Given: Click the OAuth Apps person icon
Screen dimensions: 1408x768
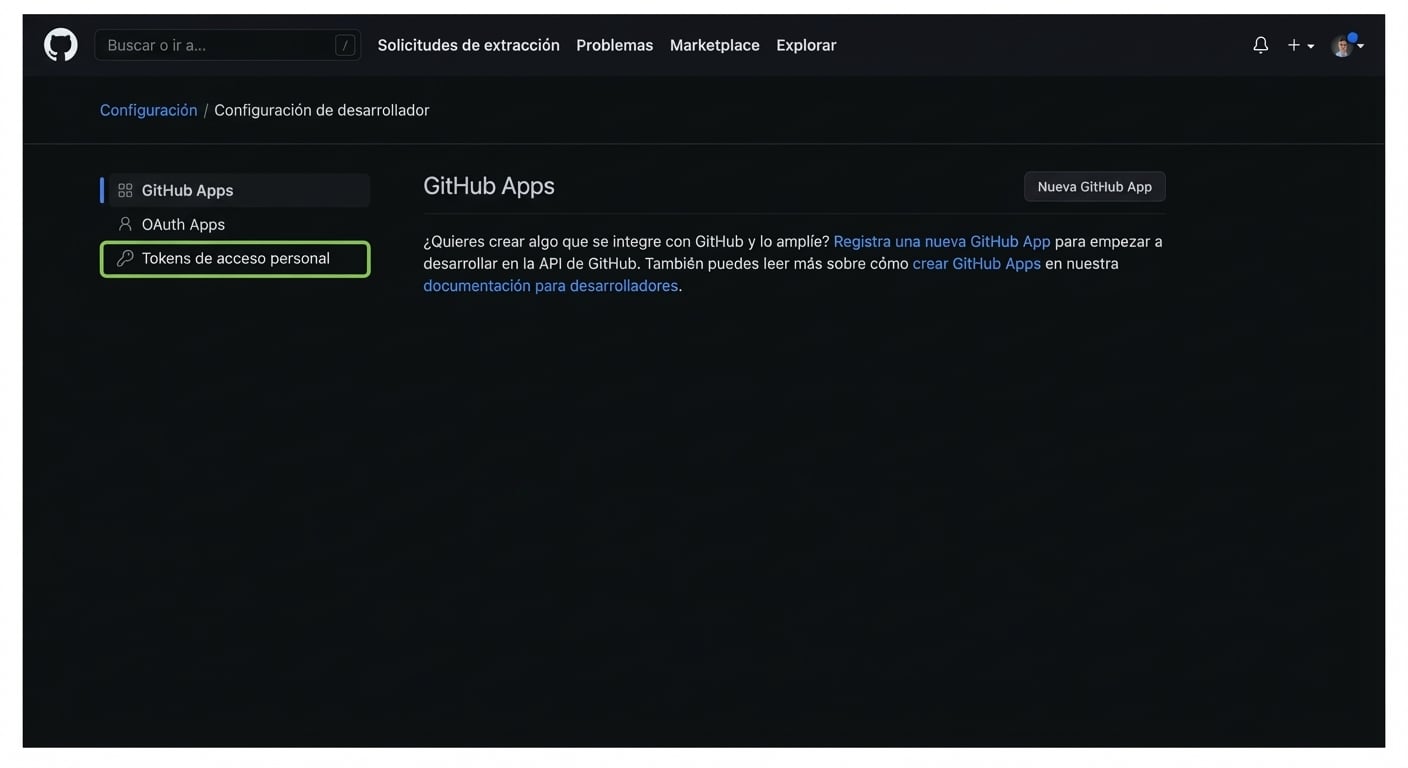Looking at the screenshot, I should (x=125, y=224).
